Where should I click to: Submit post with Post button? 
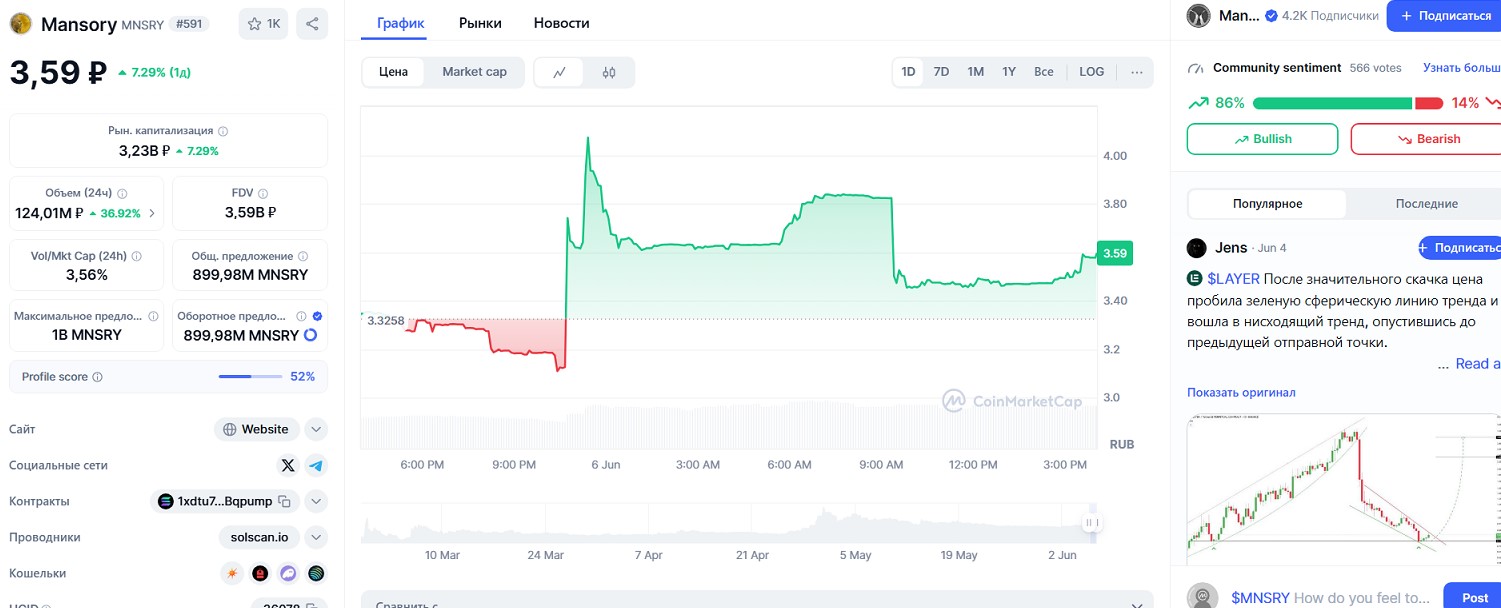1473,597
